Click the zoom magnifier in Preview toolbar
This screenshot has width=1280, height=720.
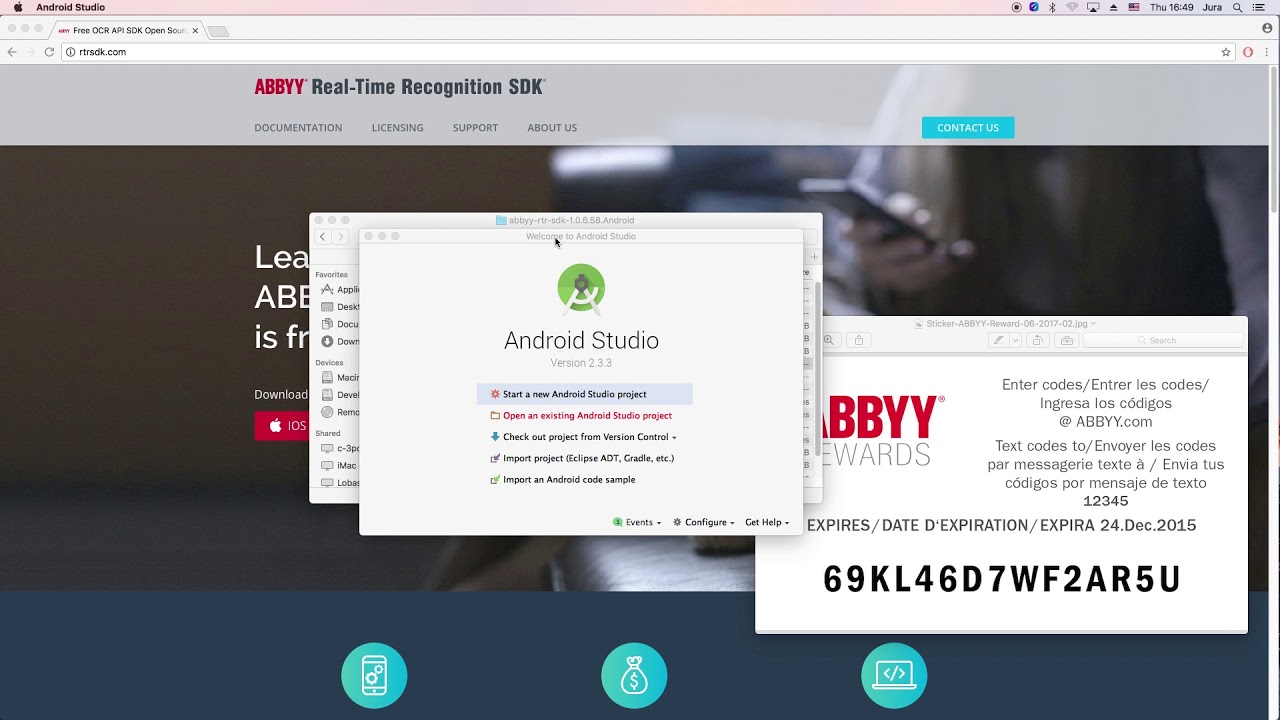(x=828, y=340)
